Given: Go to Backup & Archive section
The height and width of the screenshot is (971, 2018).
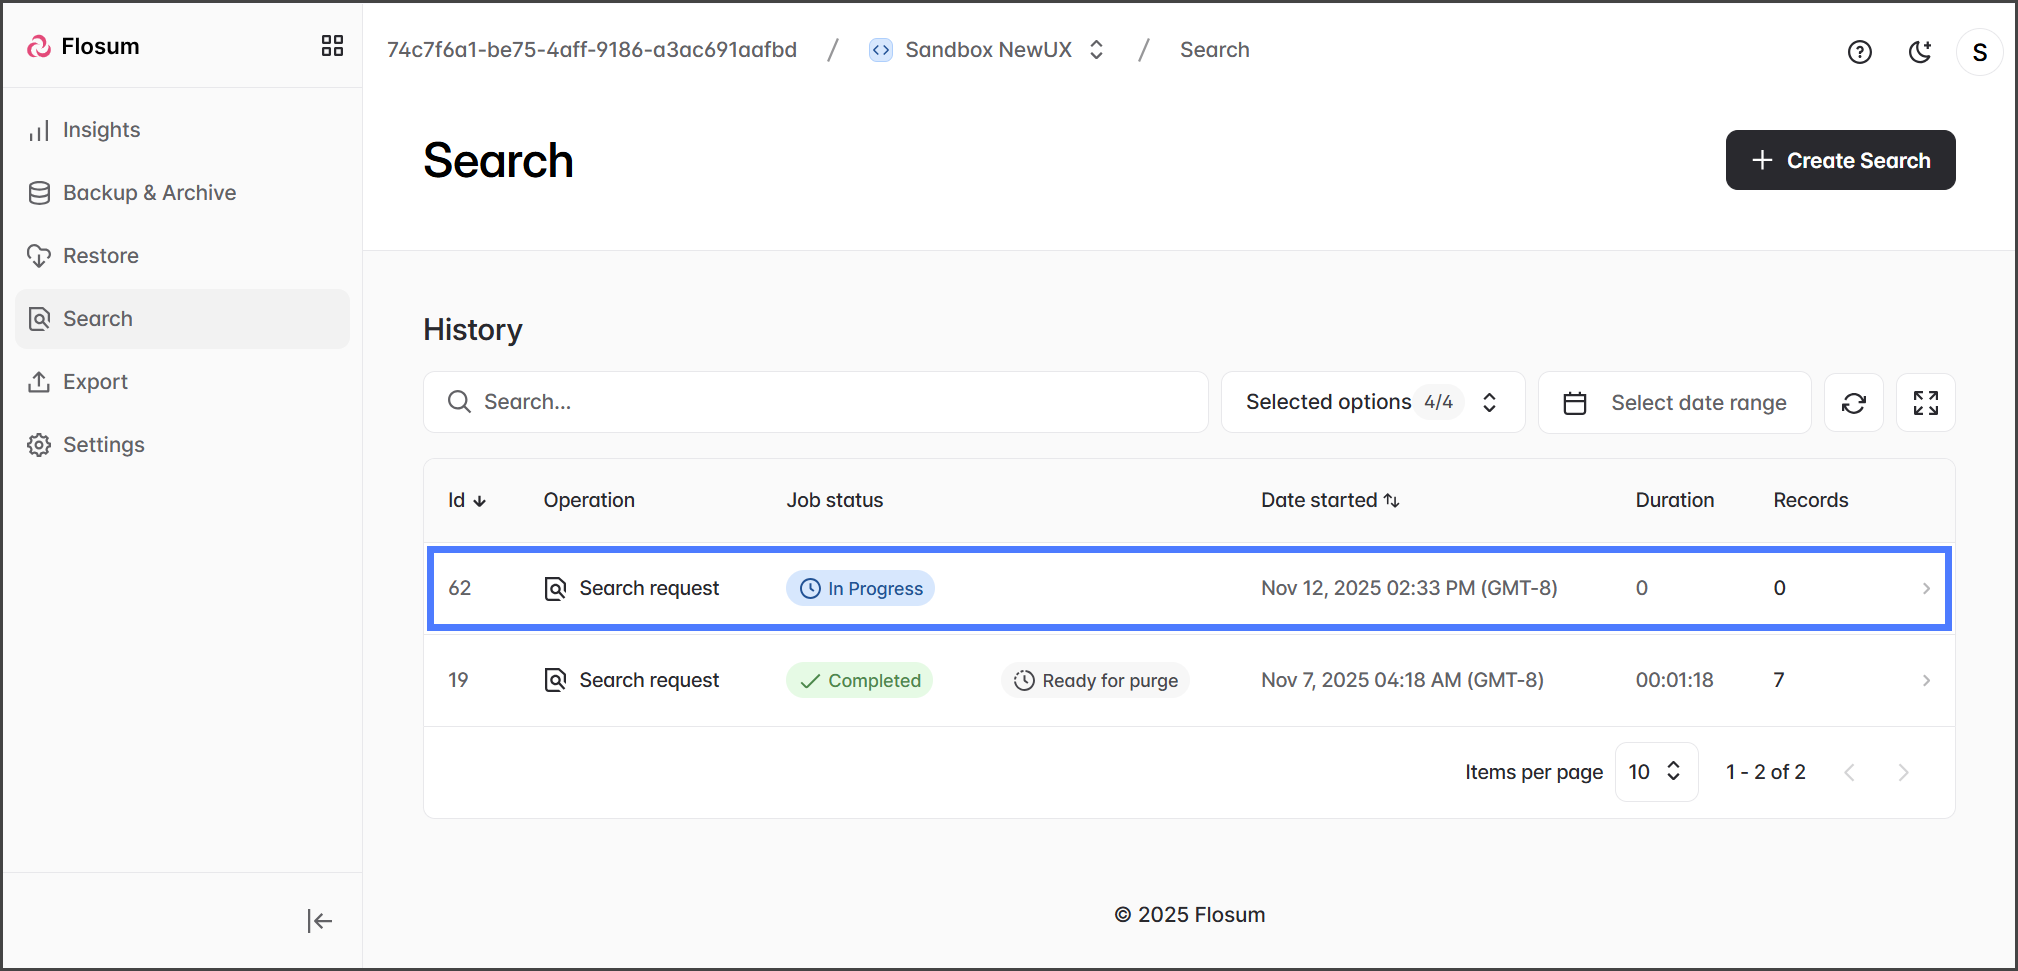Looking at the screenshot, I should point(149,193).
